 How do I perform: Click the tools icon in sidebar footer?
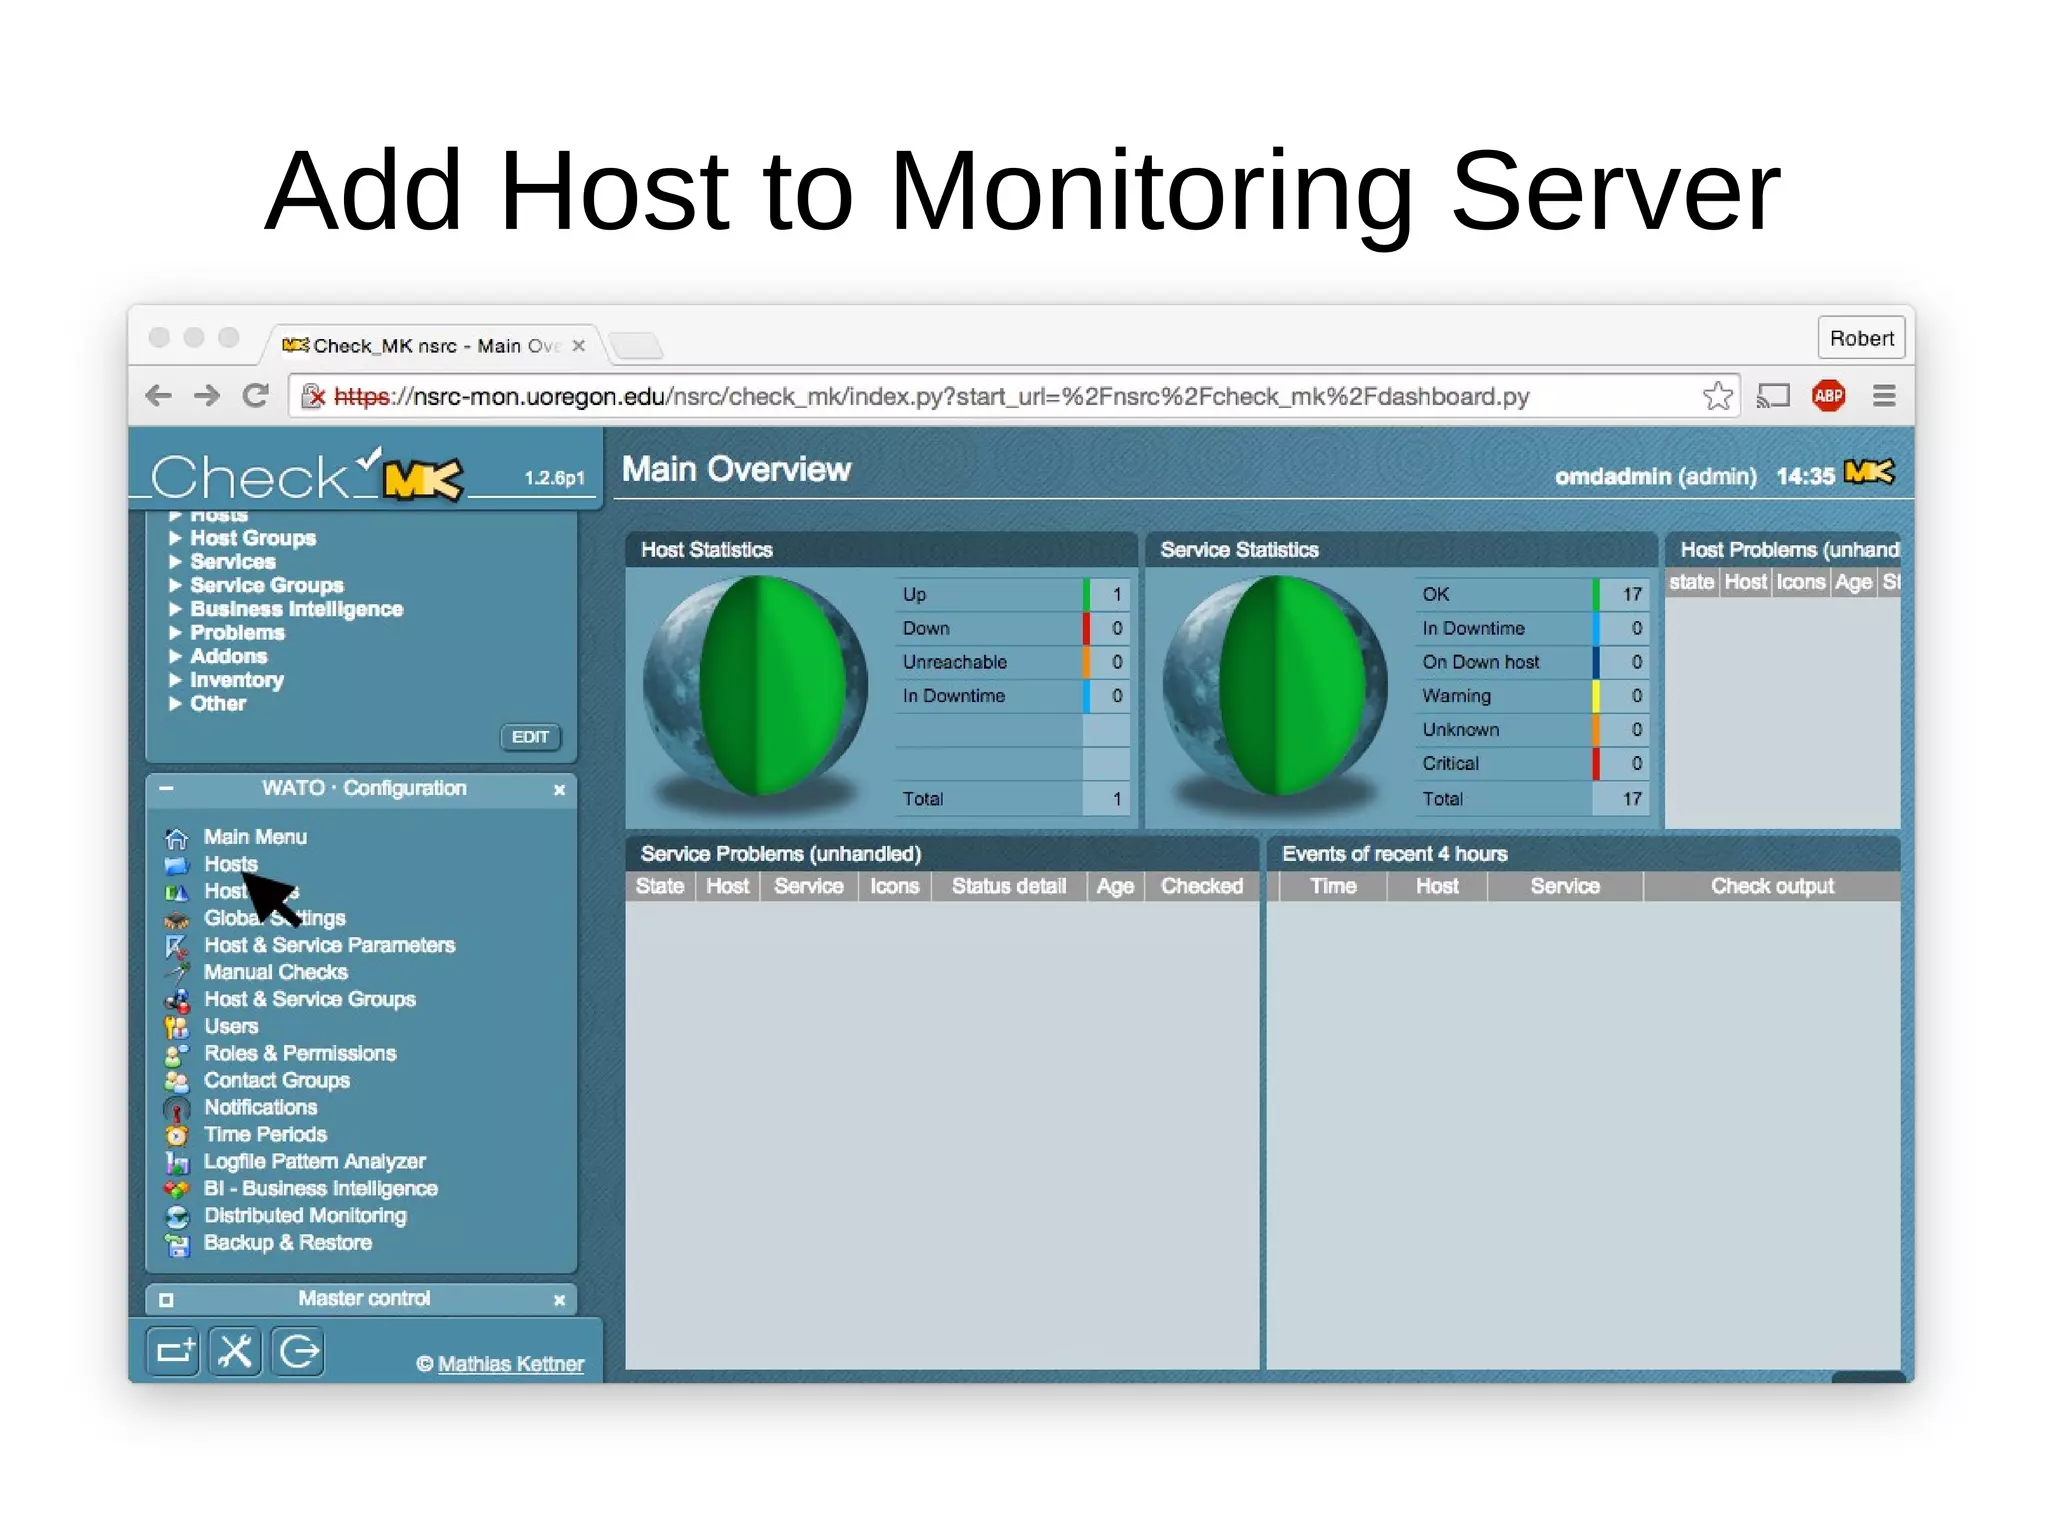click(x=236, y=1352)
